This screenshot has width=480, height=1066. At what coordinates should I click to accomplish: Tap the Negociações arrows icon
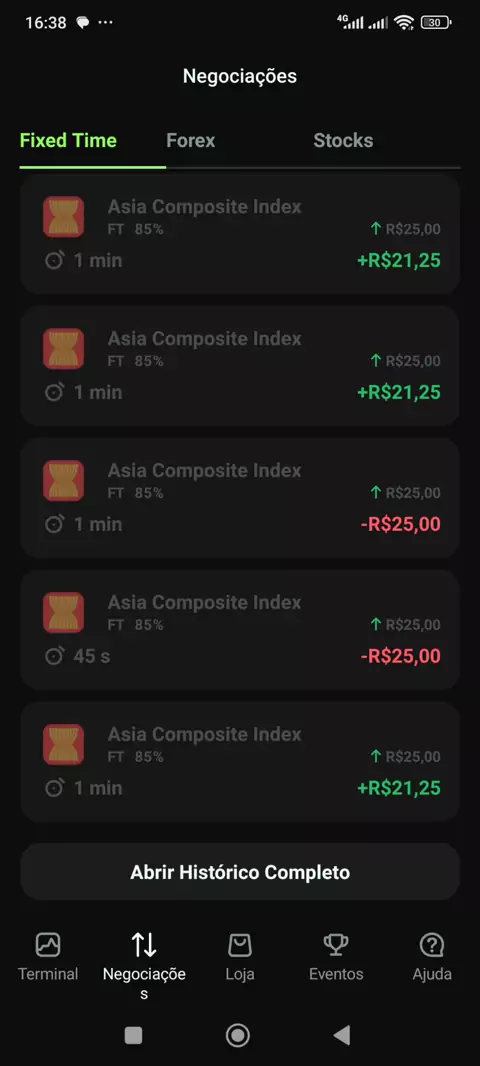coord(143,944)
